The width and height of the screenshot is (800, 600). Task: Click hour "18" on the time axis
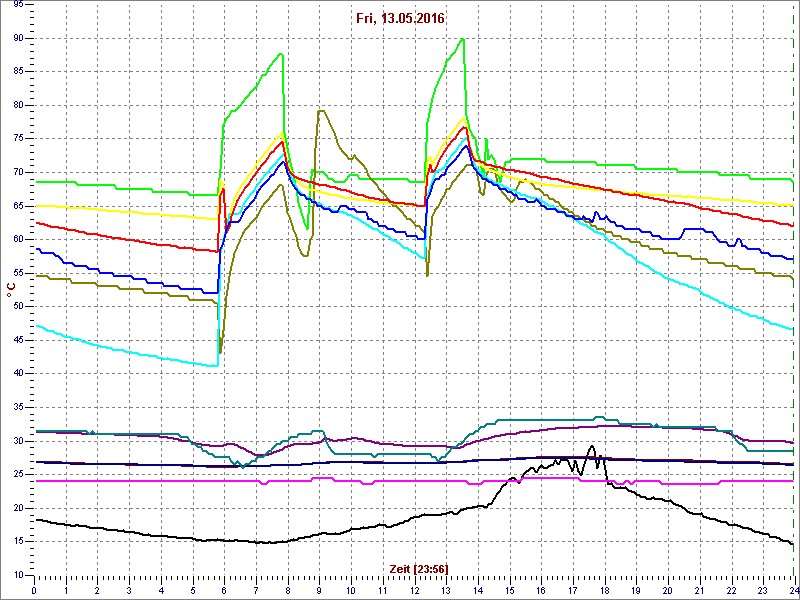point(605,592)
